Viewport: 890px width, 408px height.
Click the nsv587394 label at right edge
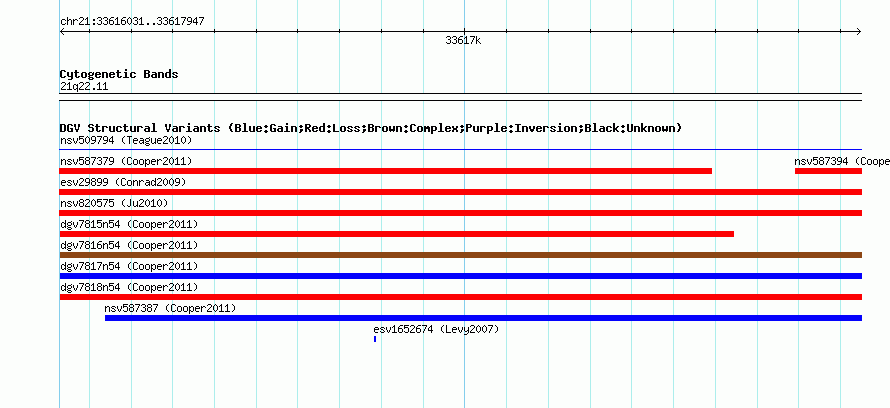click(842, 161)
